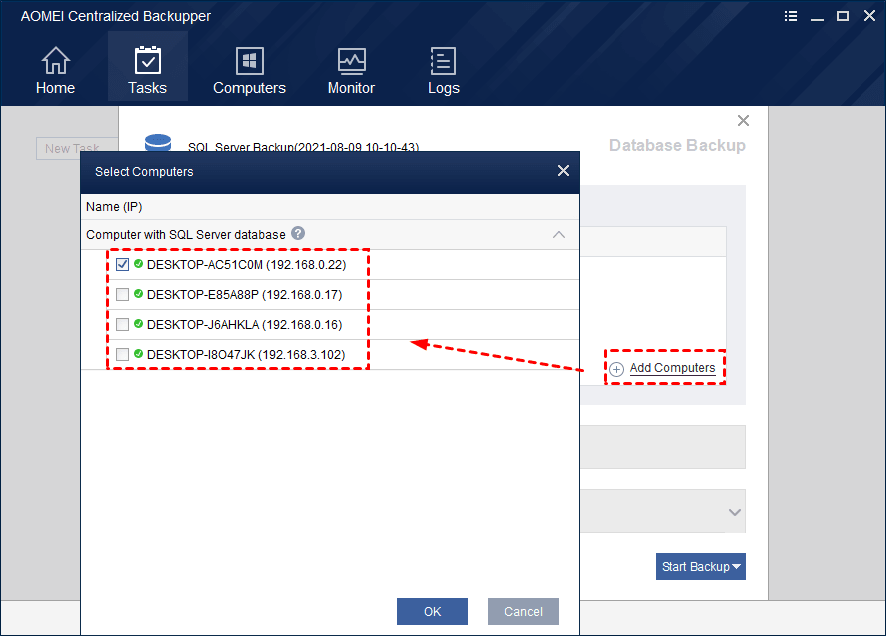Click the Computer with SQL Server database label
This screenshot has width=886, height=636.
(x=186, y=234)
